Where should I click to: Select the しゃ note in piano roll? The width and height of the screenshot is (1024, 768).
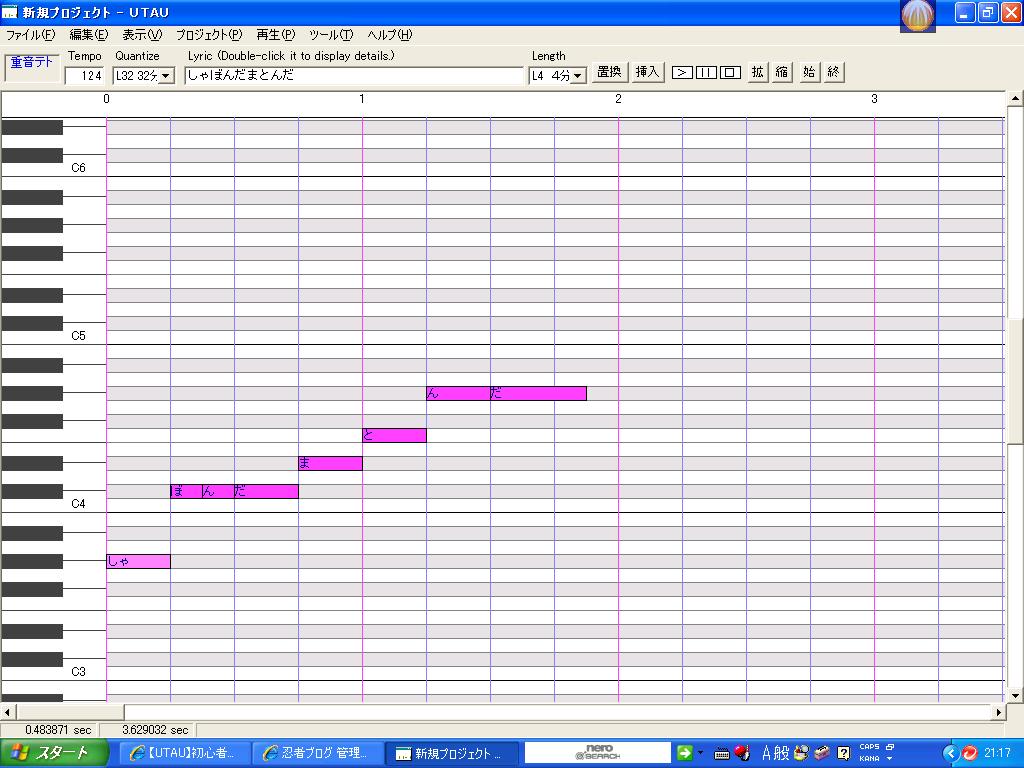click(x=138, y=561)
